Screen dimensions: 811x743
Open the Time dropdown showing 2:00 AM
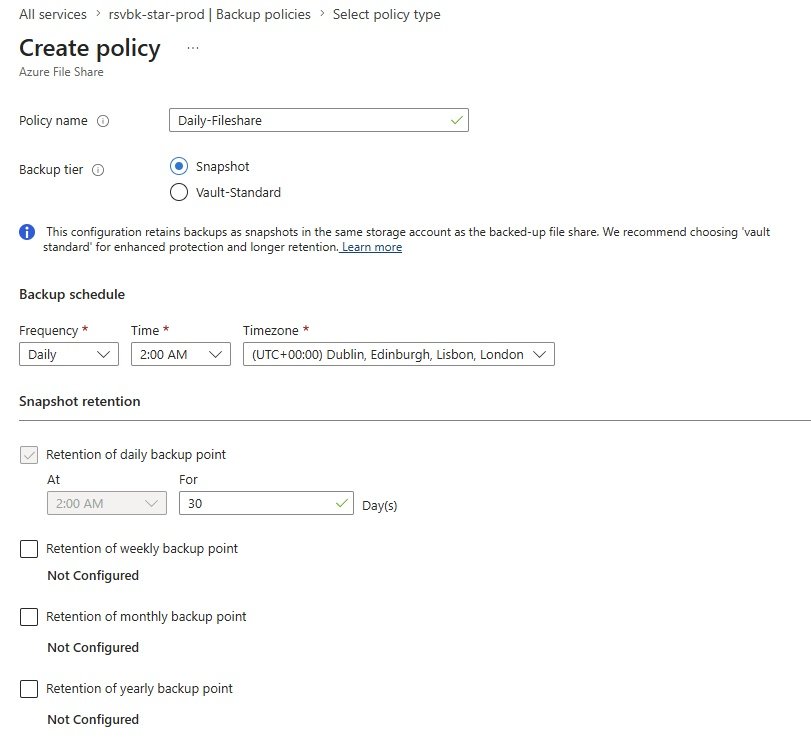point(181,354)
